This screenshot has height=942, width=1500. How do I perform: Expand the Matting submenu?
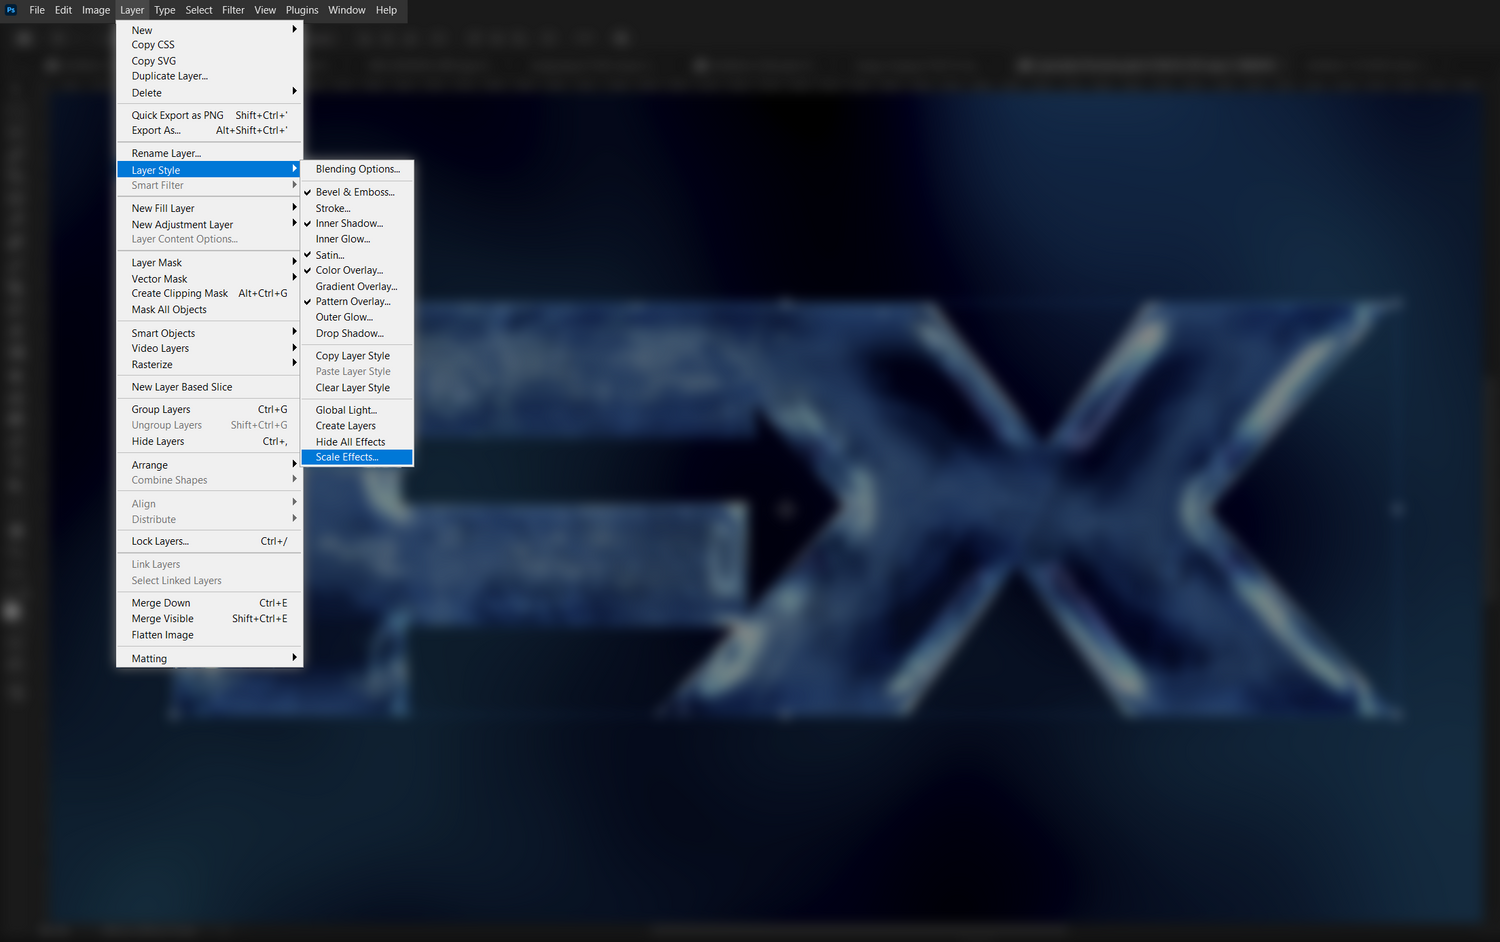[x=209, y=658]
